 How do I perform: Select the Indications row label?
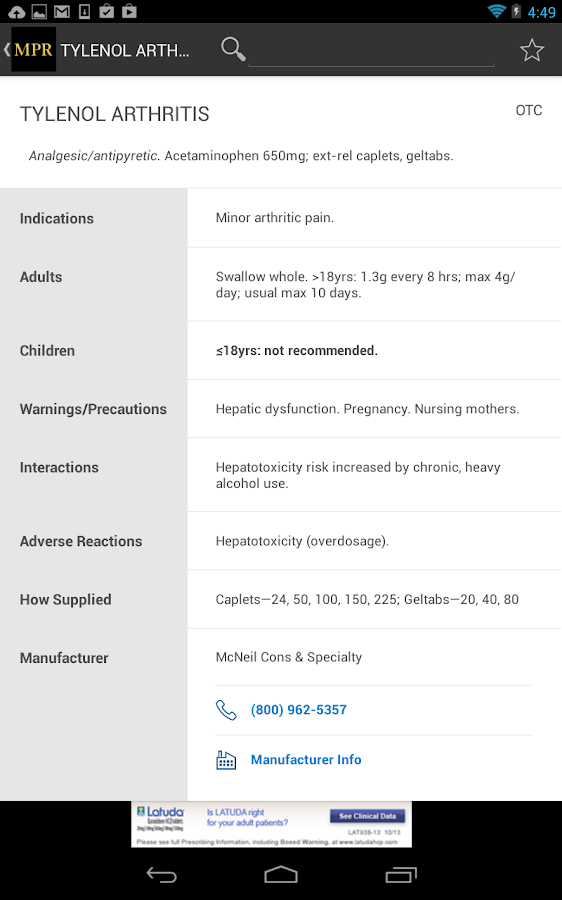click(57, 219)
